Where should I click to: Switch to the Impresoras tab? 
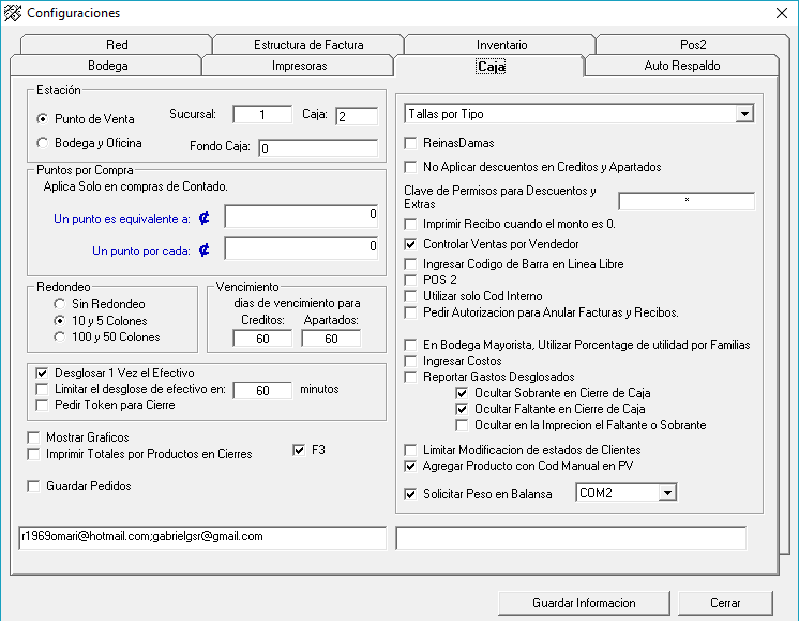[299, 66]
